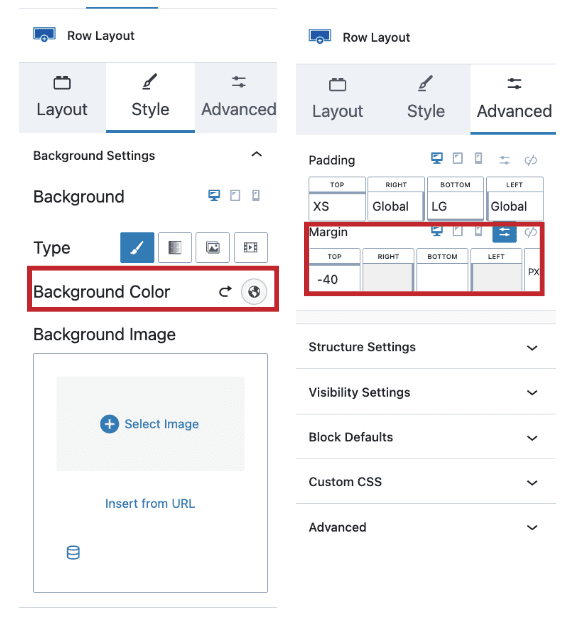Select the image background type icon
584x626 pixels.
[212, 248]
